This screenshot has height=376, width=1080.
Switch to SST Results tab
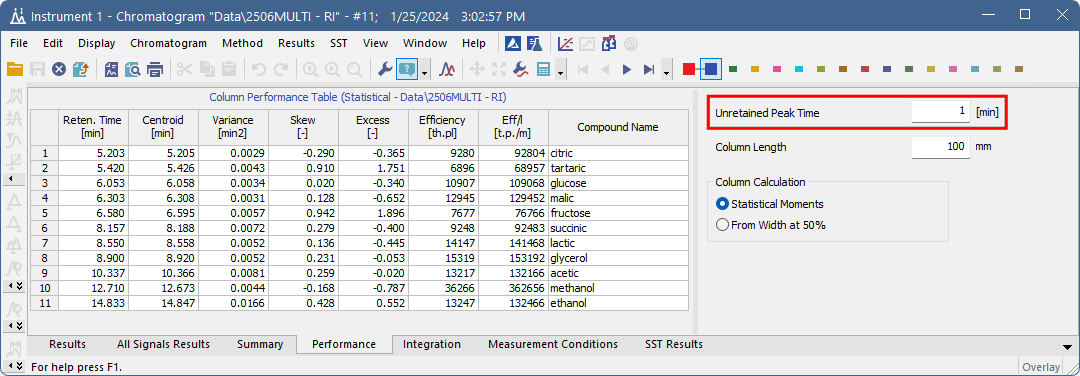(674, 344)
